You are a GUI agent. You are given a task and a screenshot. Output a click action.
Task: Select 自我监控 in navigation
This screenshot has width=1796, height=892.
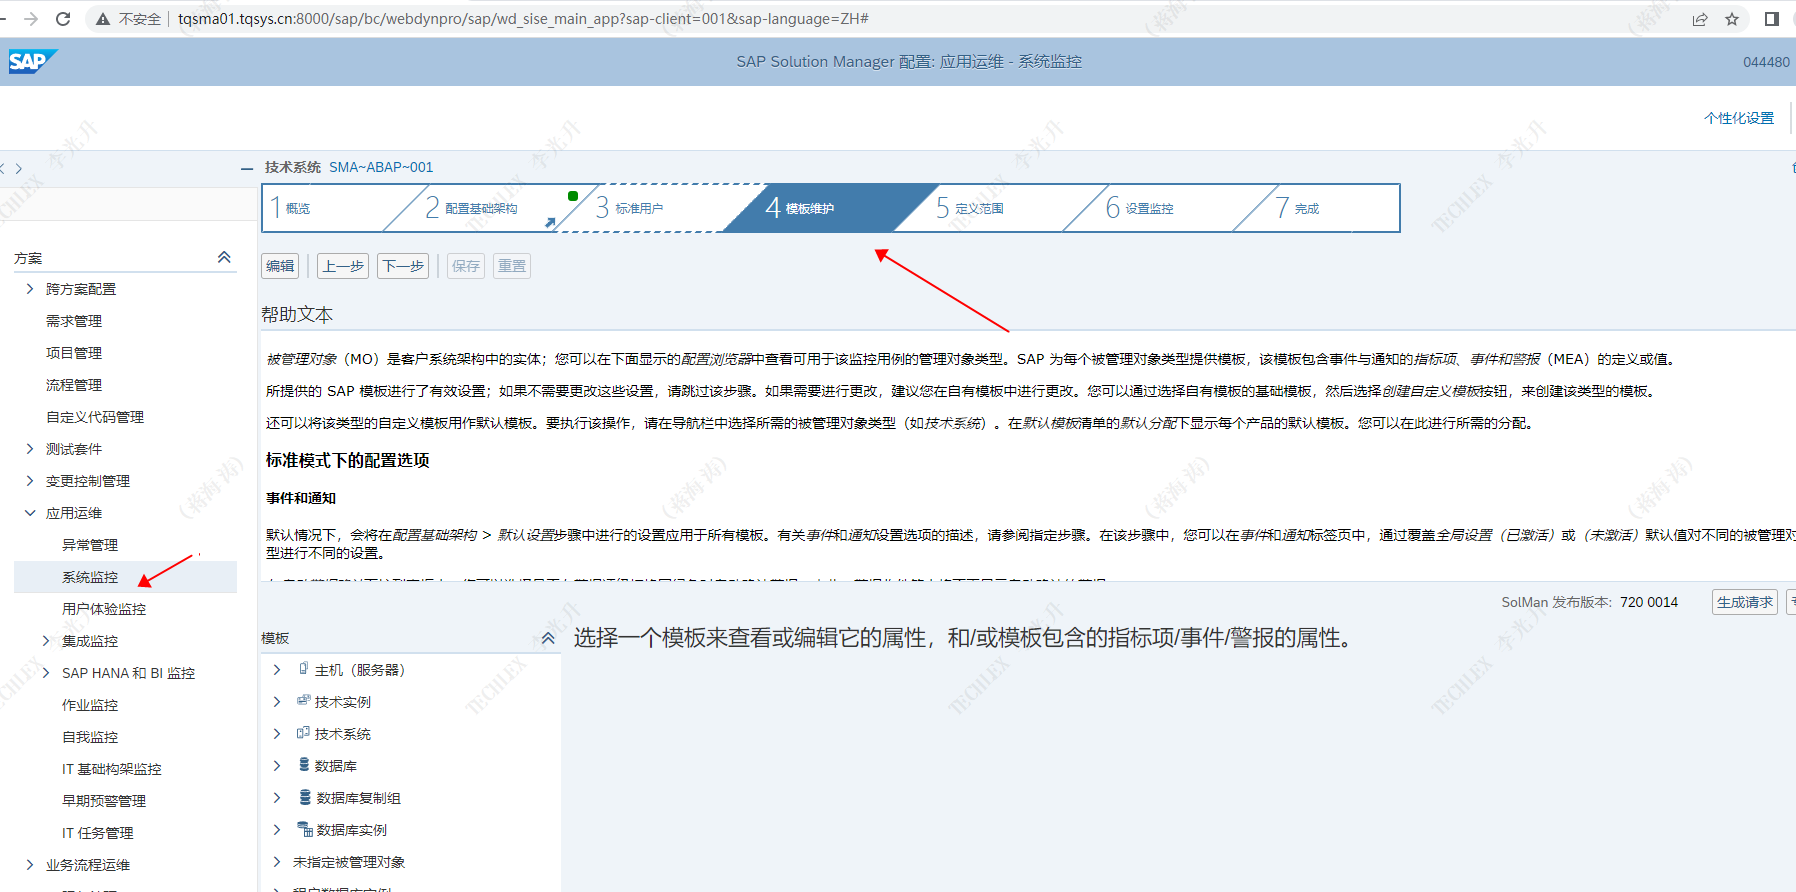90,737
